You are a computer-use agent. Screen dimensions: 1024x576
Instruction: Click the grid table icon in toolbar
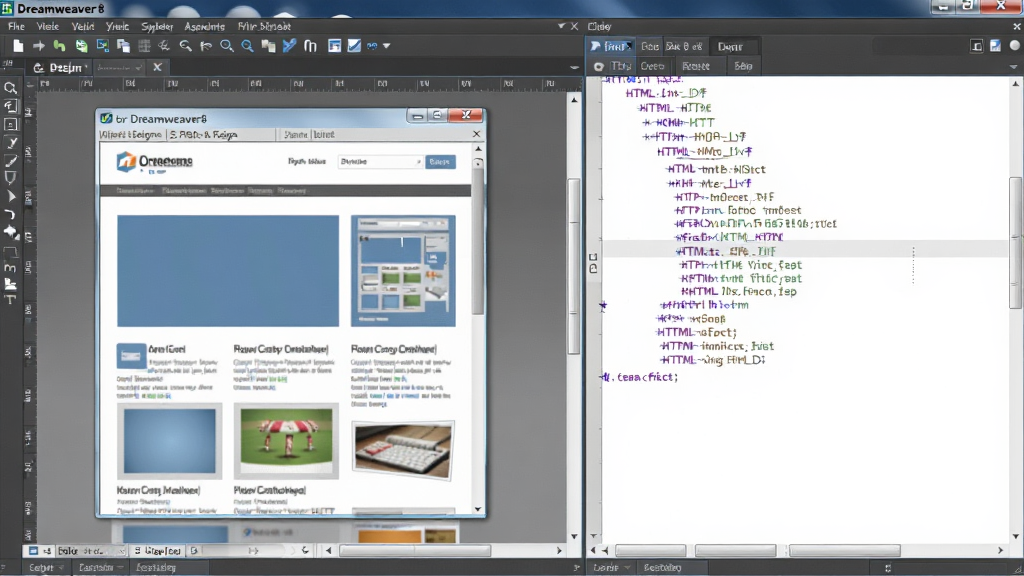(x=144, y=46)
